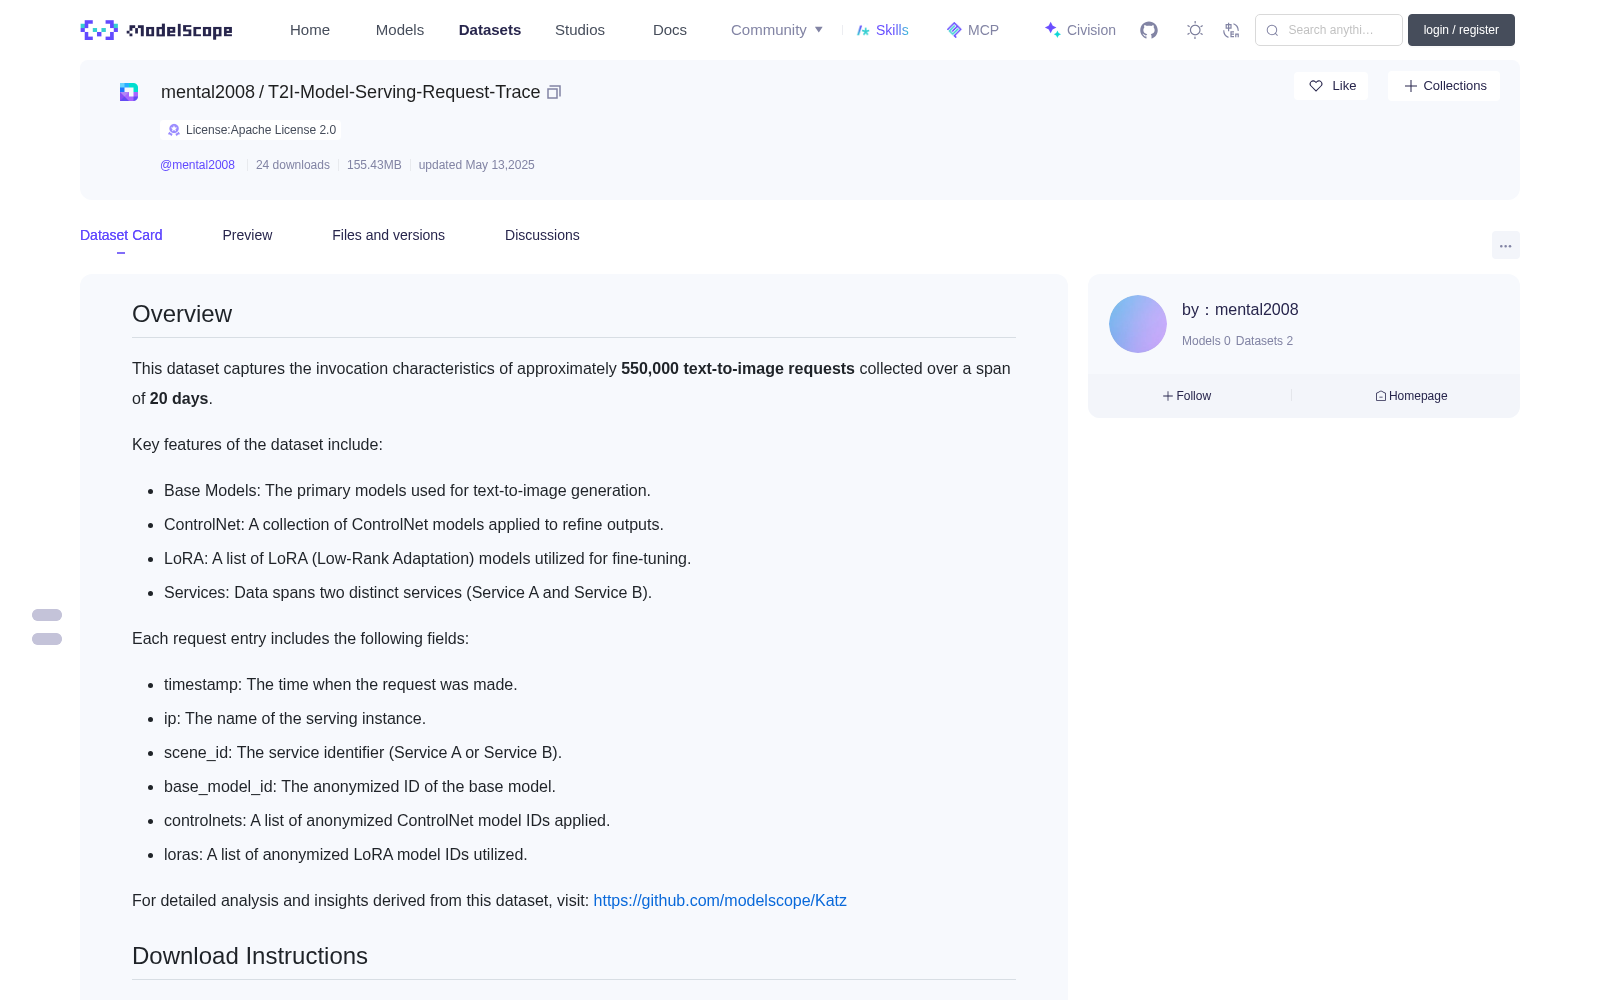Open the three-dot more options menu
The height and width of the screenshot is (1000, 1600).
[x=1506, y=245]
